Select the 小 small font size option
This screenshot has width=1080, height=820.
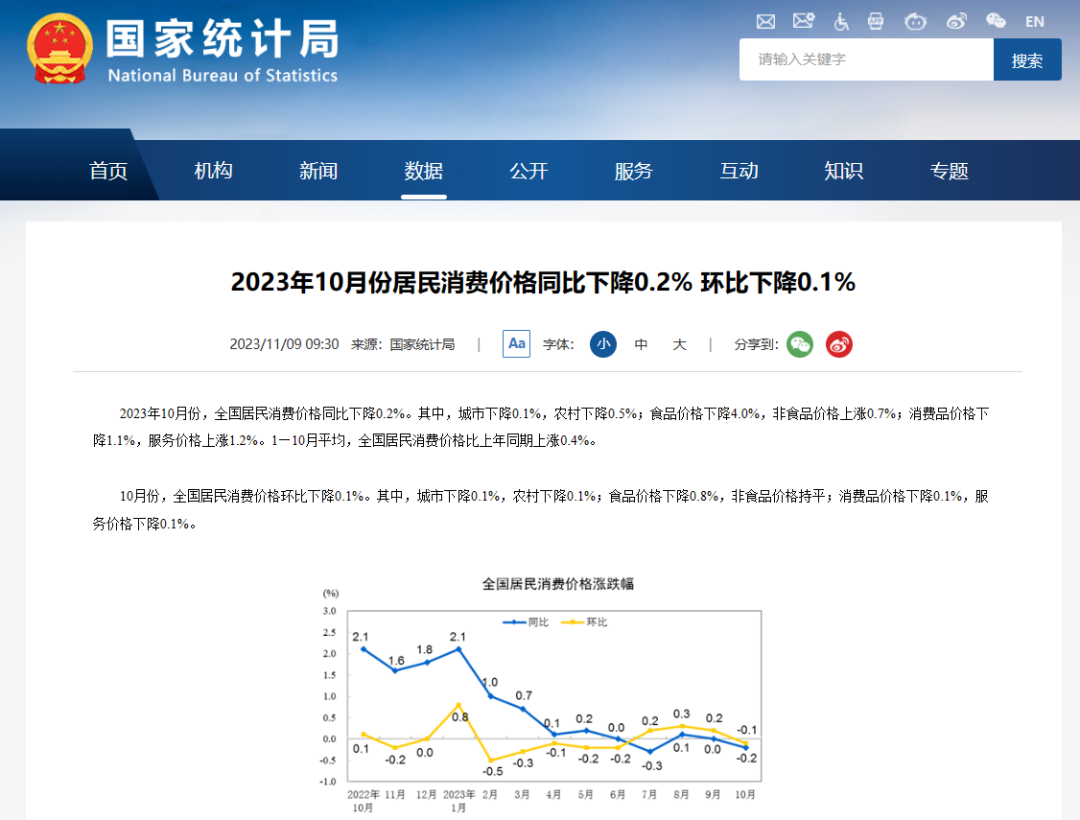point(602,344)
